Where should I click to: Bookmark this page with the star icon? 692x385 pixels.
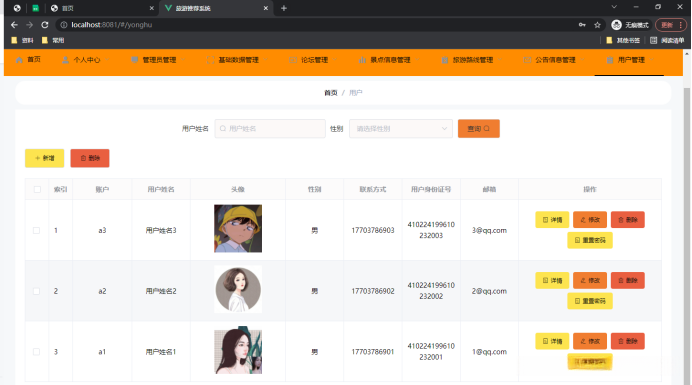[597, 25]
